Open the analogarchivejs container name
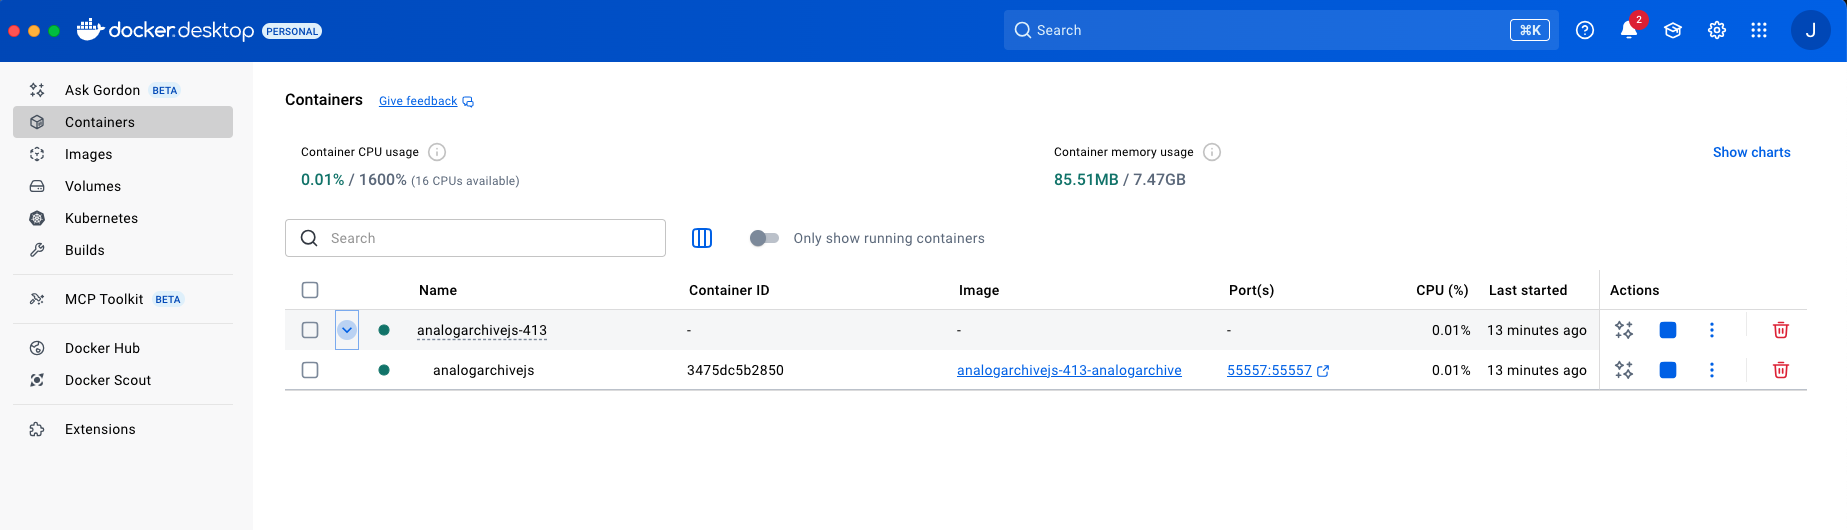Image resolution: width=1847 pixels, height=530 pixels. (x=483, y=370)
